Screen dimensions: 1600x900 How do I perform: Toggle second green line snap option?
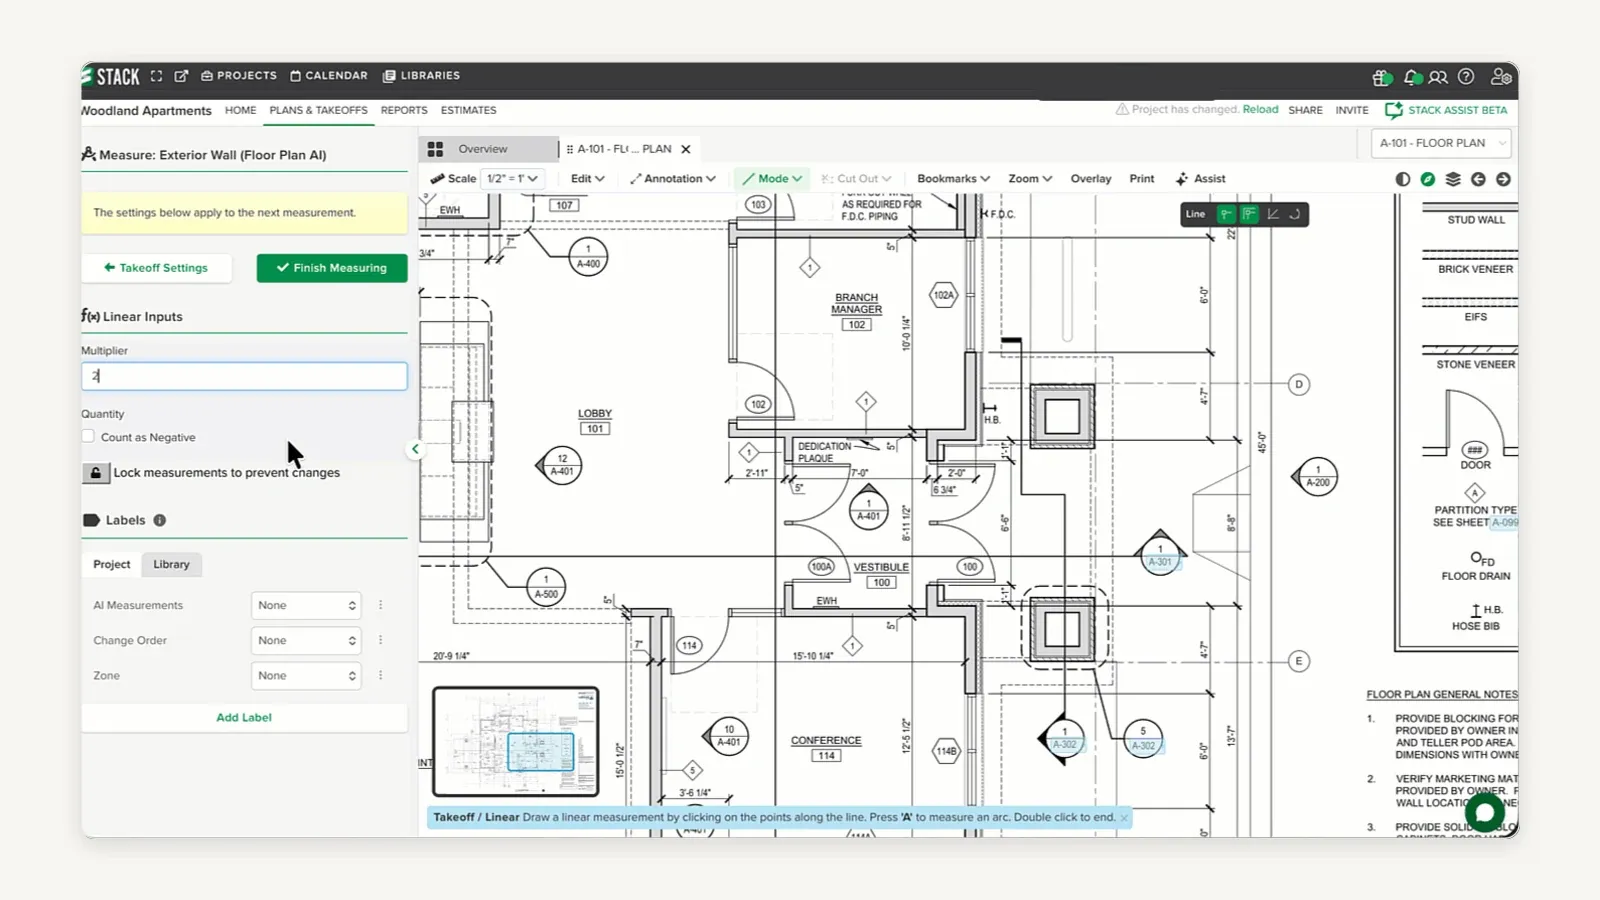pos(1249,214)
